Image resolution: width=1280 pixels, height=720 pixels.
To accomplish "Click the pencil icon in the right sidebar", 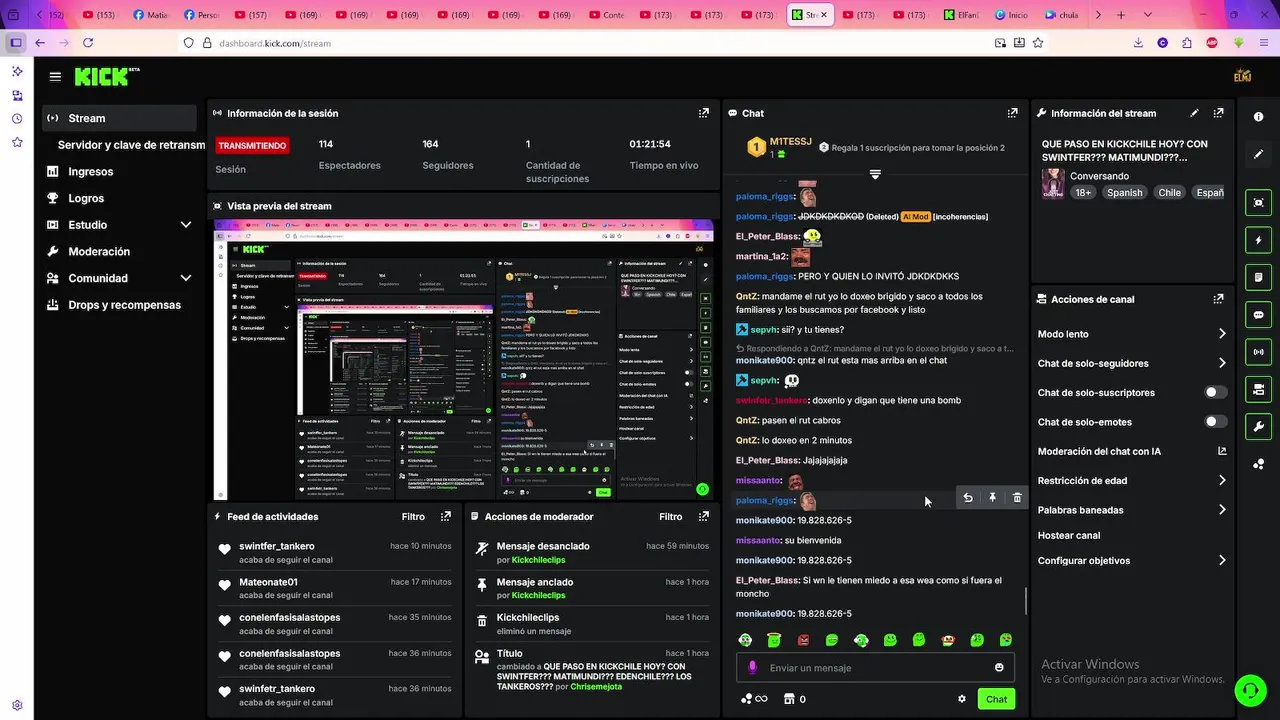I will pos(1258,155).
